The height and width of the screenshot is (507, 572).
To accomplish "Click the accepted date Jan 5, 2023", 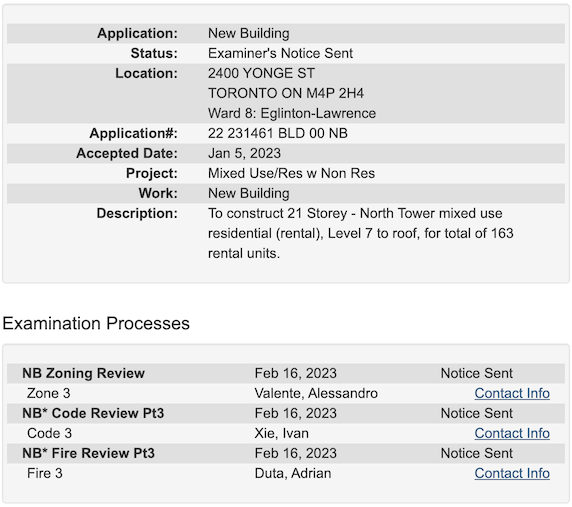I will pos(244,154).
